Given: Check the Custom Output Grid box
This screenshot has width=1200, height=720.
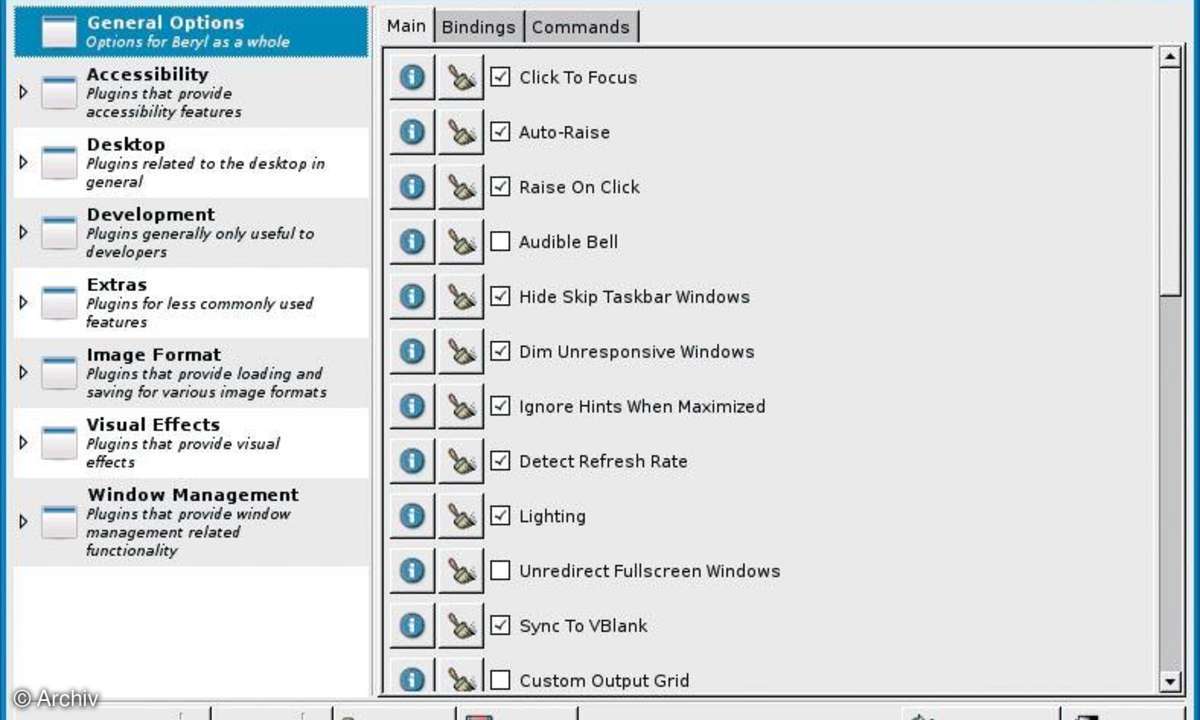Looking at the screenshot, I should click(x=501, y=681).
